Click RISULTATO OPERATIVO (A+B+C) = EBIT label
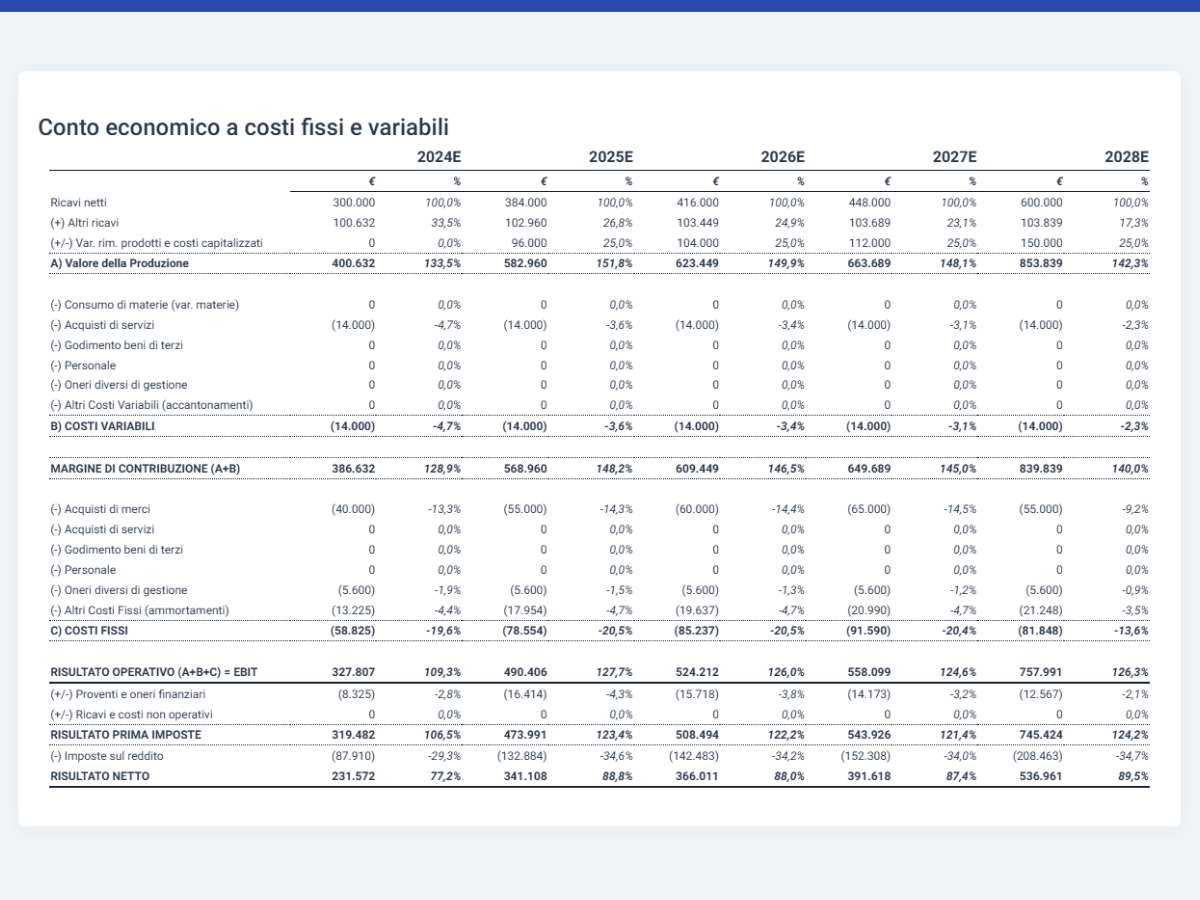 154,672
